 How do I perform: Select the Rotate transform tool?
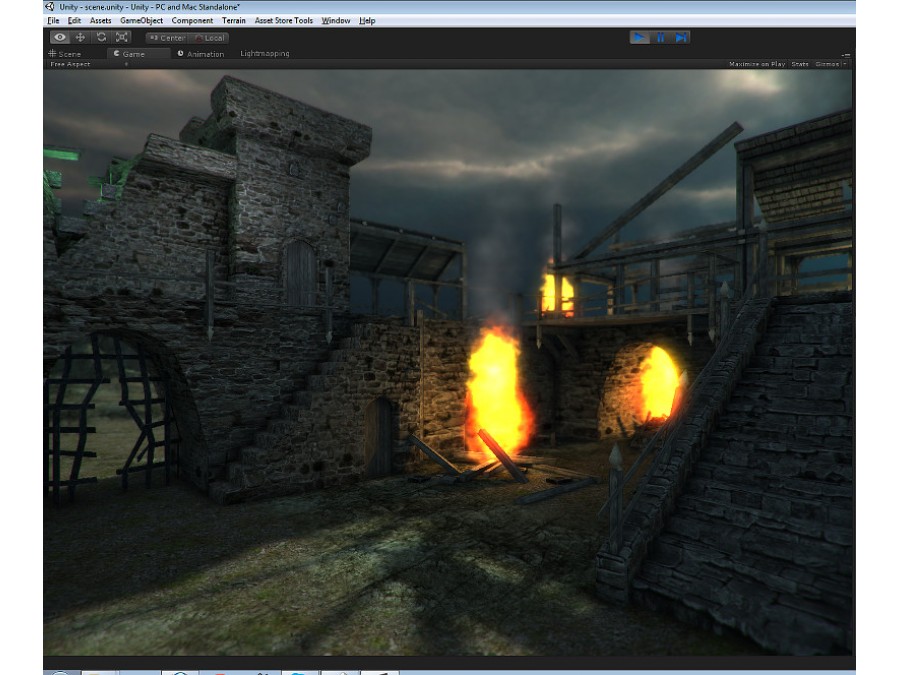coord(101,37)
